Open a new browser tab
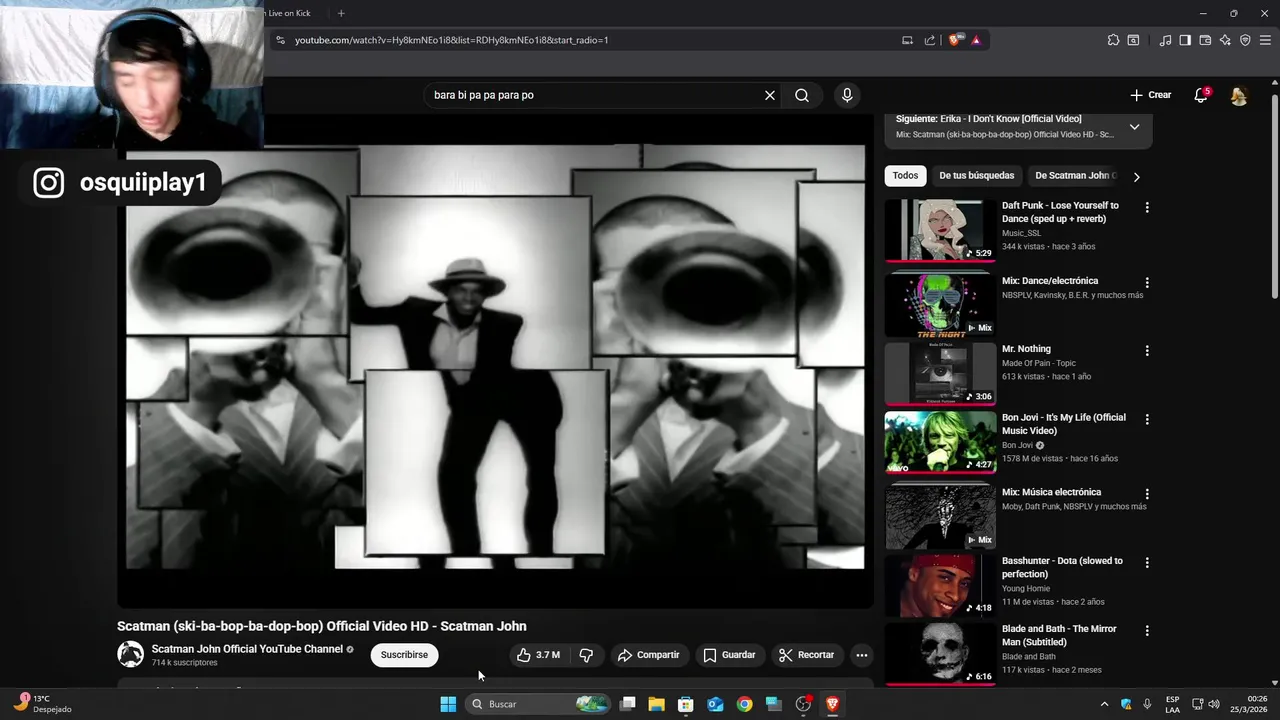Viewport: 1280px width, 720px height. pyautogui.click(x=341, y=13)
